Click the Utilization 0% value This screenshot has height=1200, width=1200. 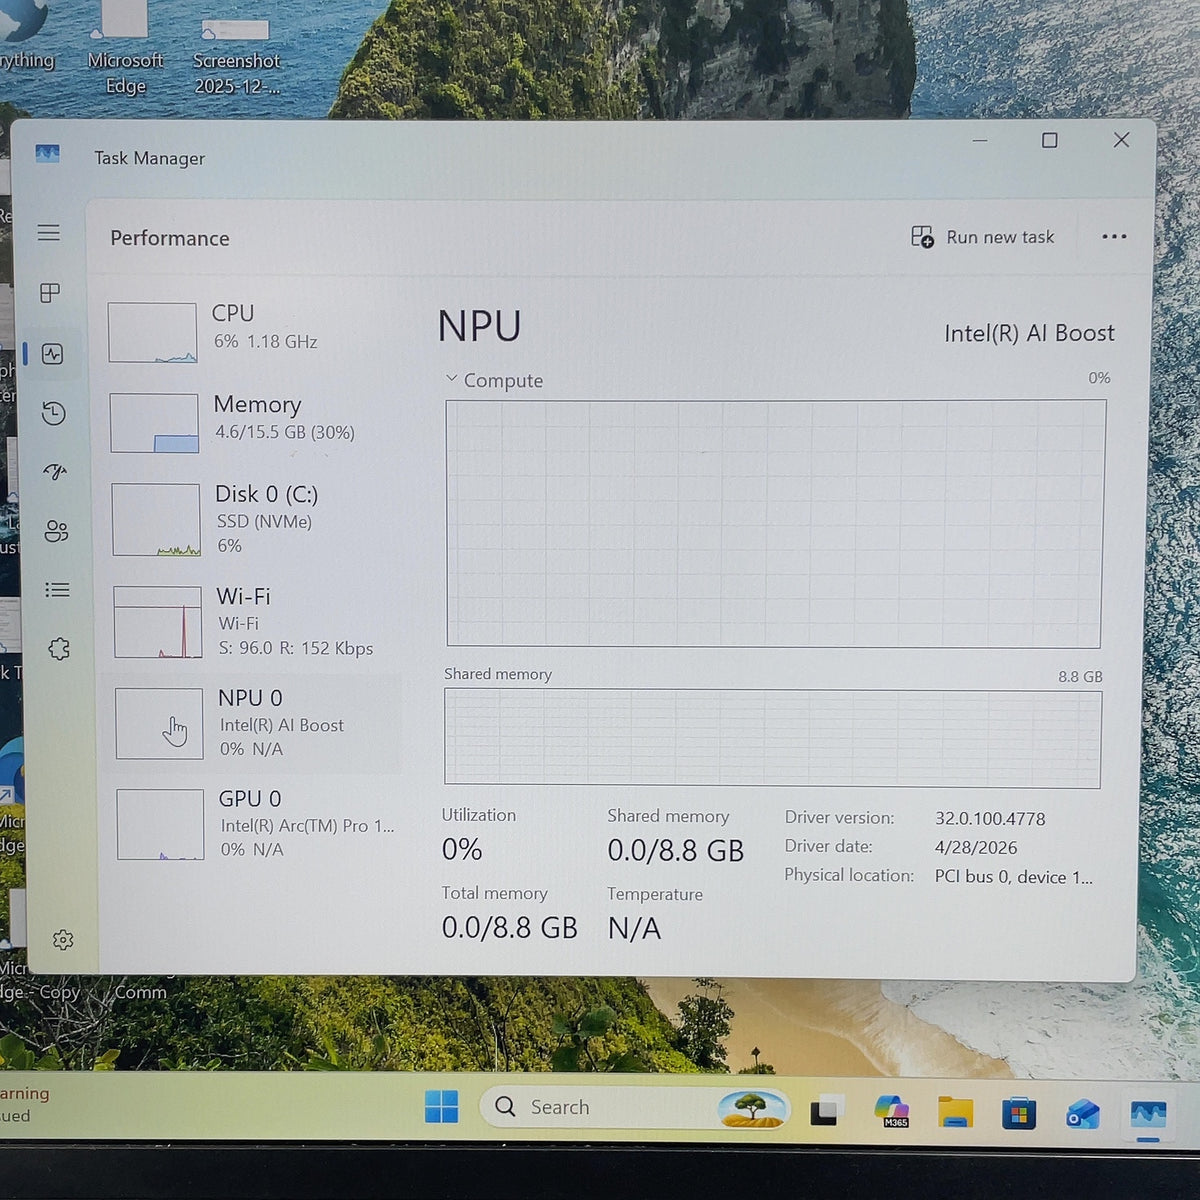coord(462,850)
